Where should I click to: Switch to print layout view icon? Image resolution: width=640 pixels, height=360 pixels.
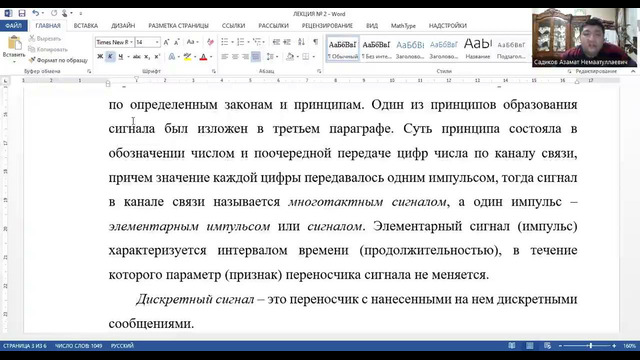click(x=530, y=346)
